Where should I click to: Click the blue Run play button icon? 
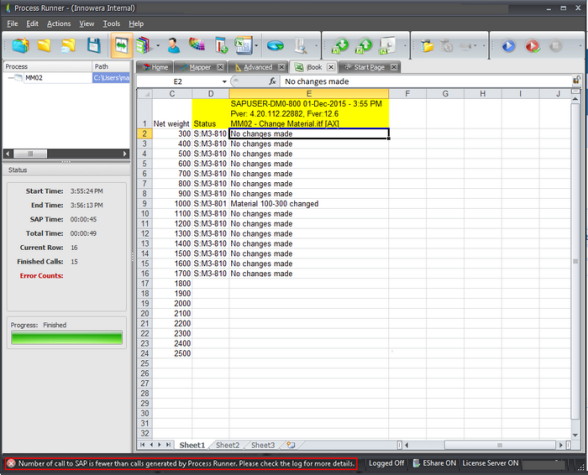point(508,46)
